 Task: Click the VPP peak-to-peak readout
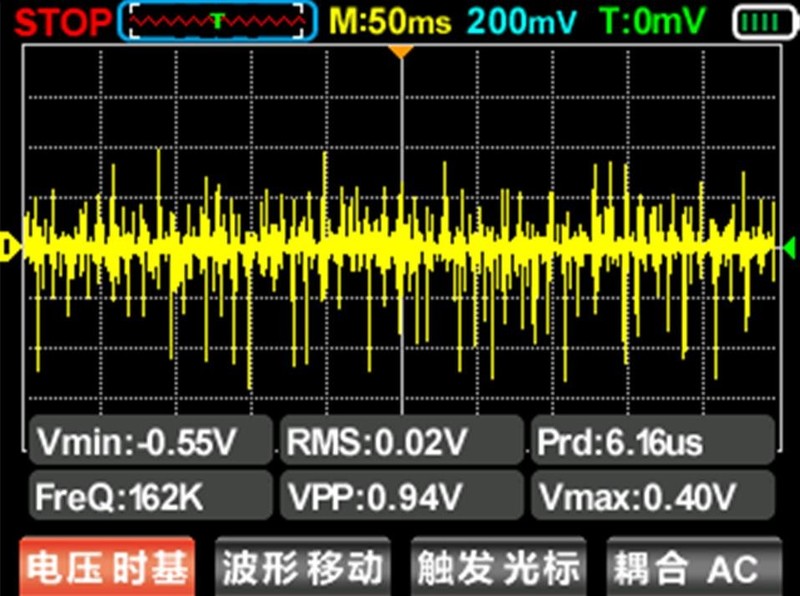[x=400, y=494]
